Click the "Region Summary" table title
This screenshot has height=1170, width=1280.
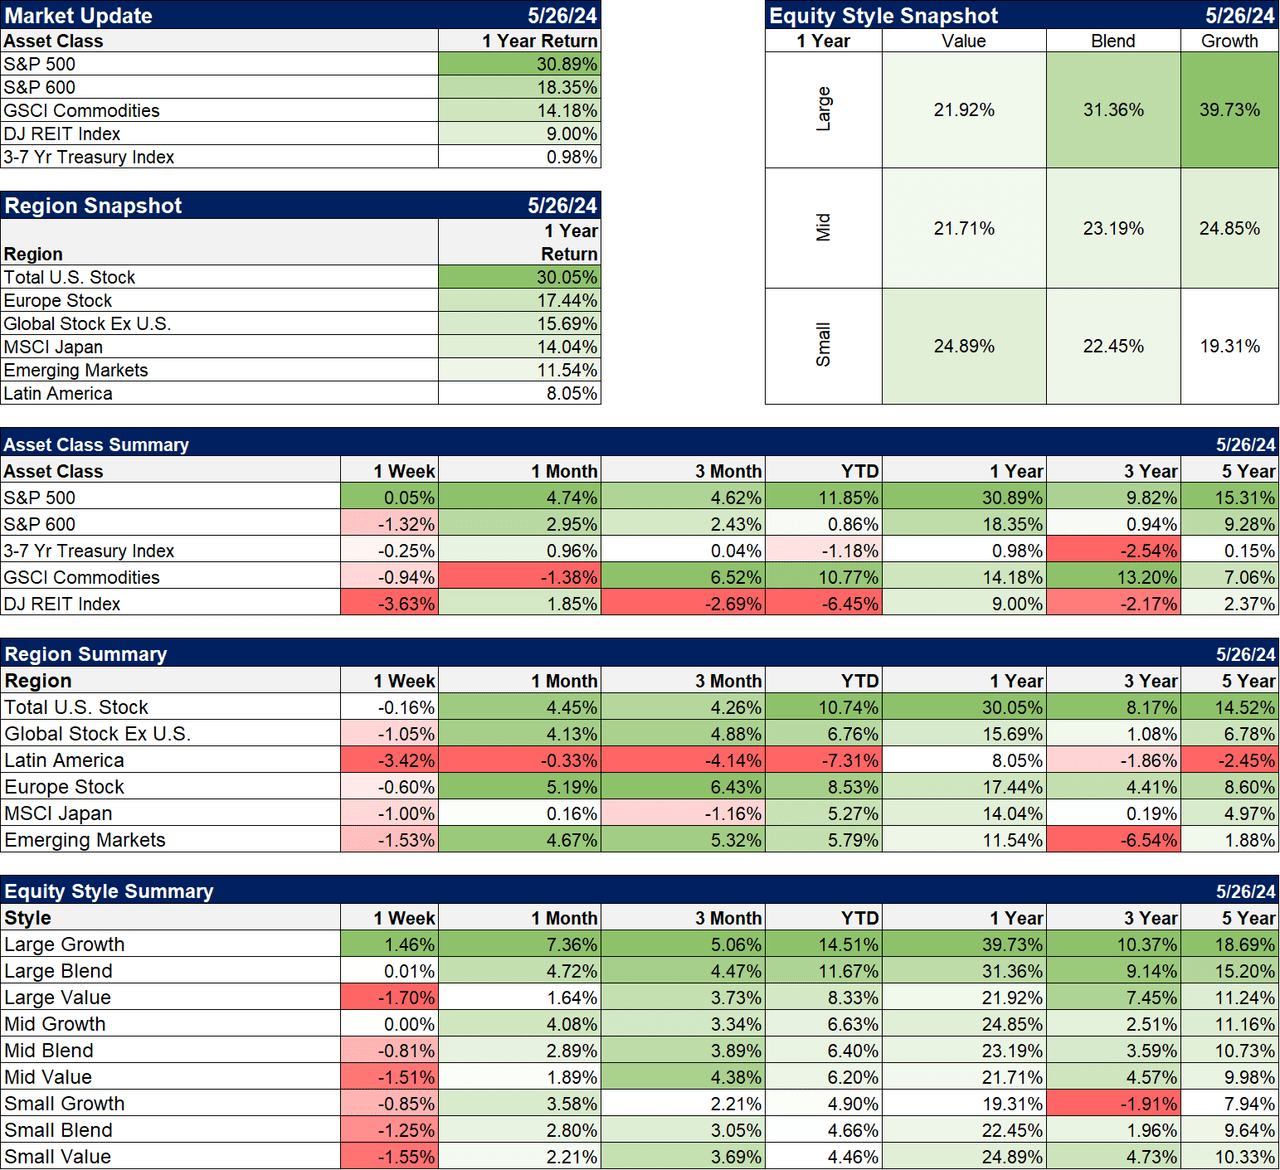coord(85,654)
